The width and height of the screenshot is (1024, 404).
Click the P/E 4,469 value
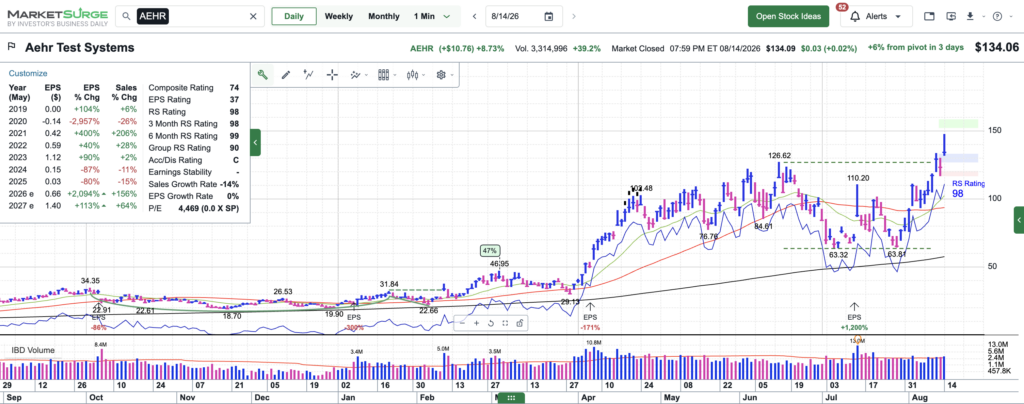(x=209, y=208)
